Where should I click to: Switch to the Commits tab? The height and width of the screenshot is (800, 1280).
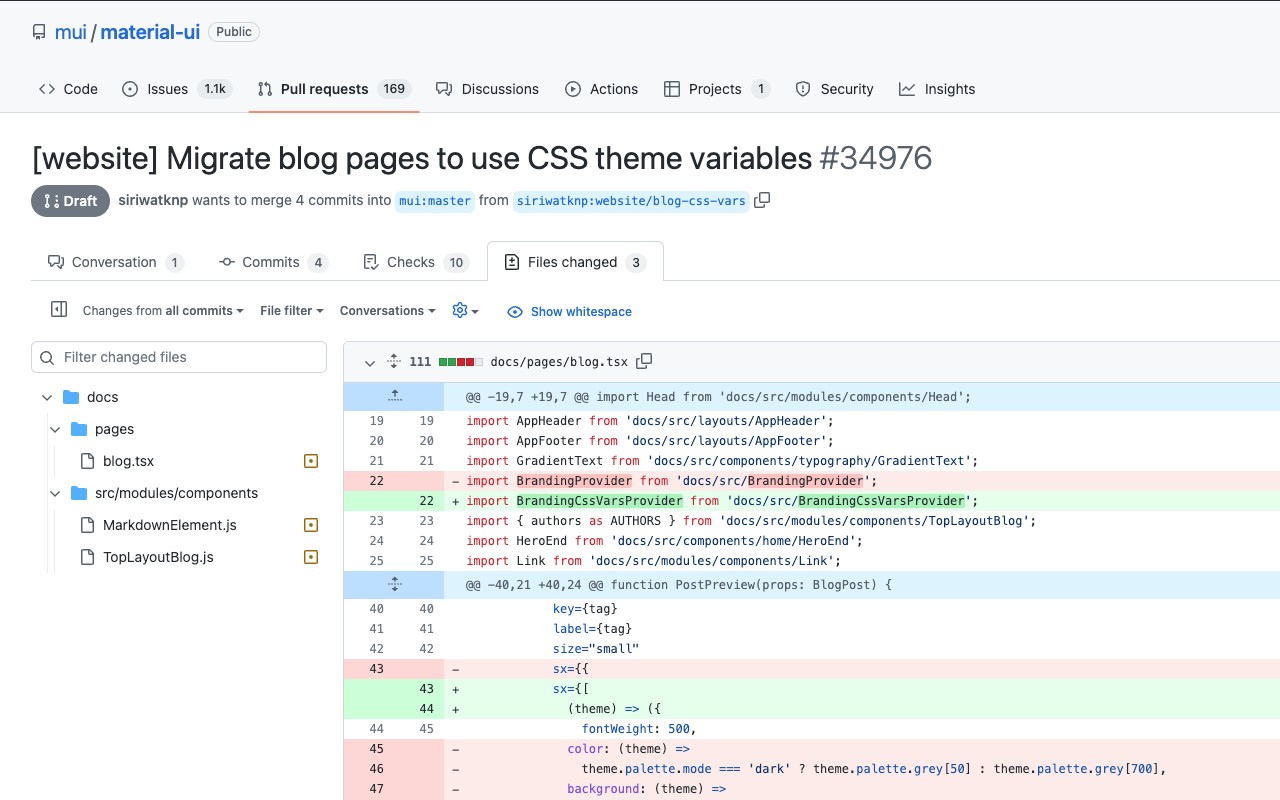coord(272,262)
